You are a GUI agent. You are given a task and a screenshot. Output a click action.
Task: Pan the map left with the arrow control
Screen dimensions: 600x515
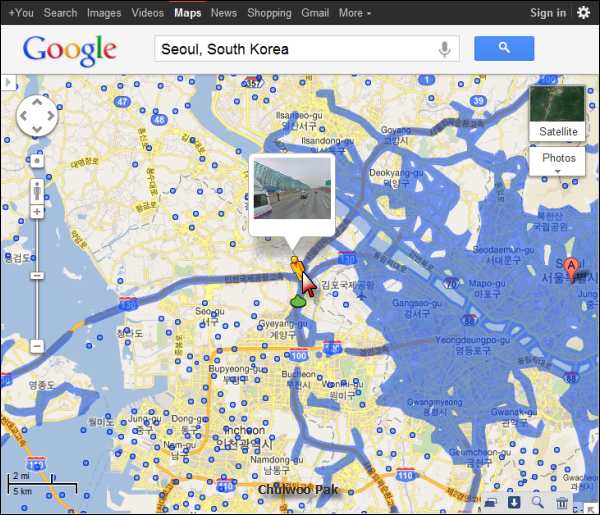23,116
